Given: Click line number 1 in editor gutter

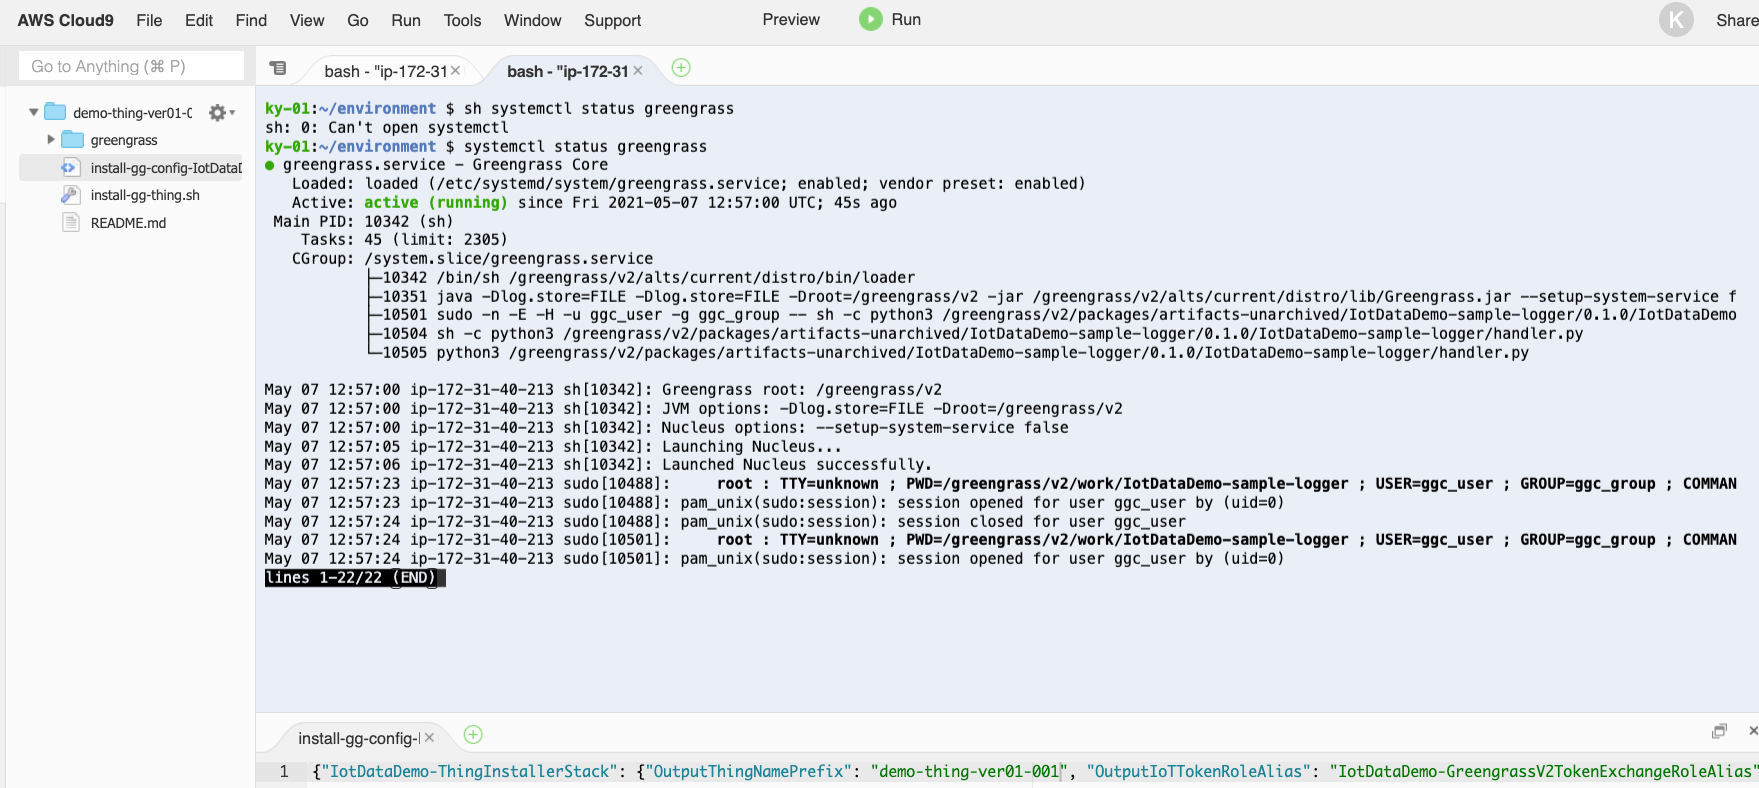Looking at the screenshot, I should pyautogui.click(x=284, y=771).
